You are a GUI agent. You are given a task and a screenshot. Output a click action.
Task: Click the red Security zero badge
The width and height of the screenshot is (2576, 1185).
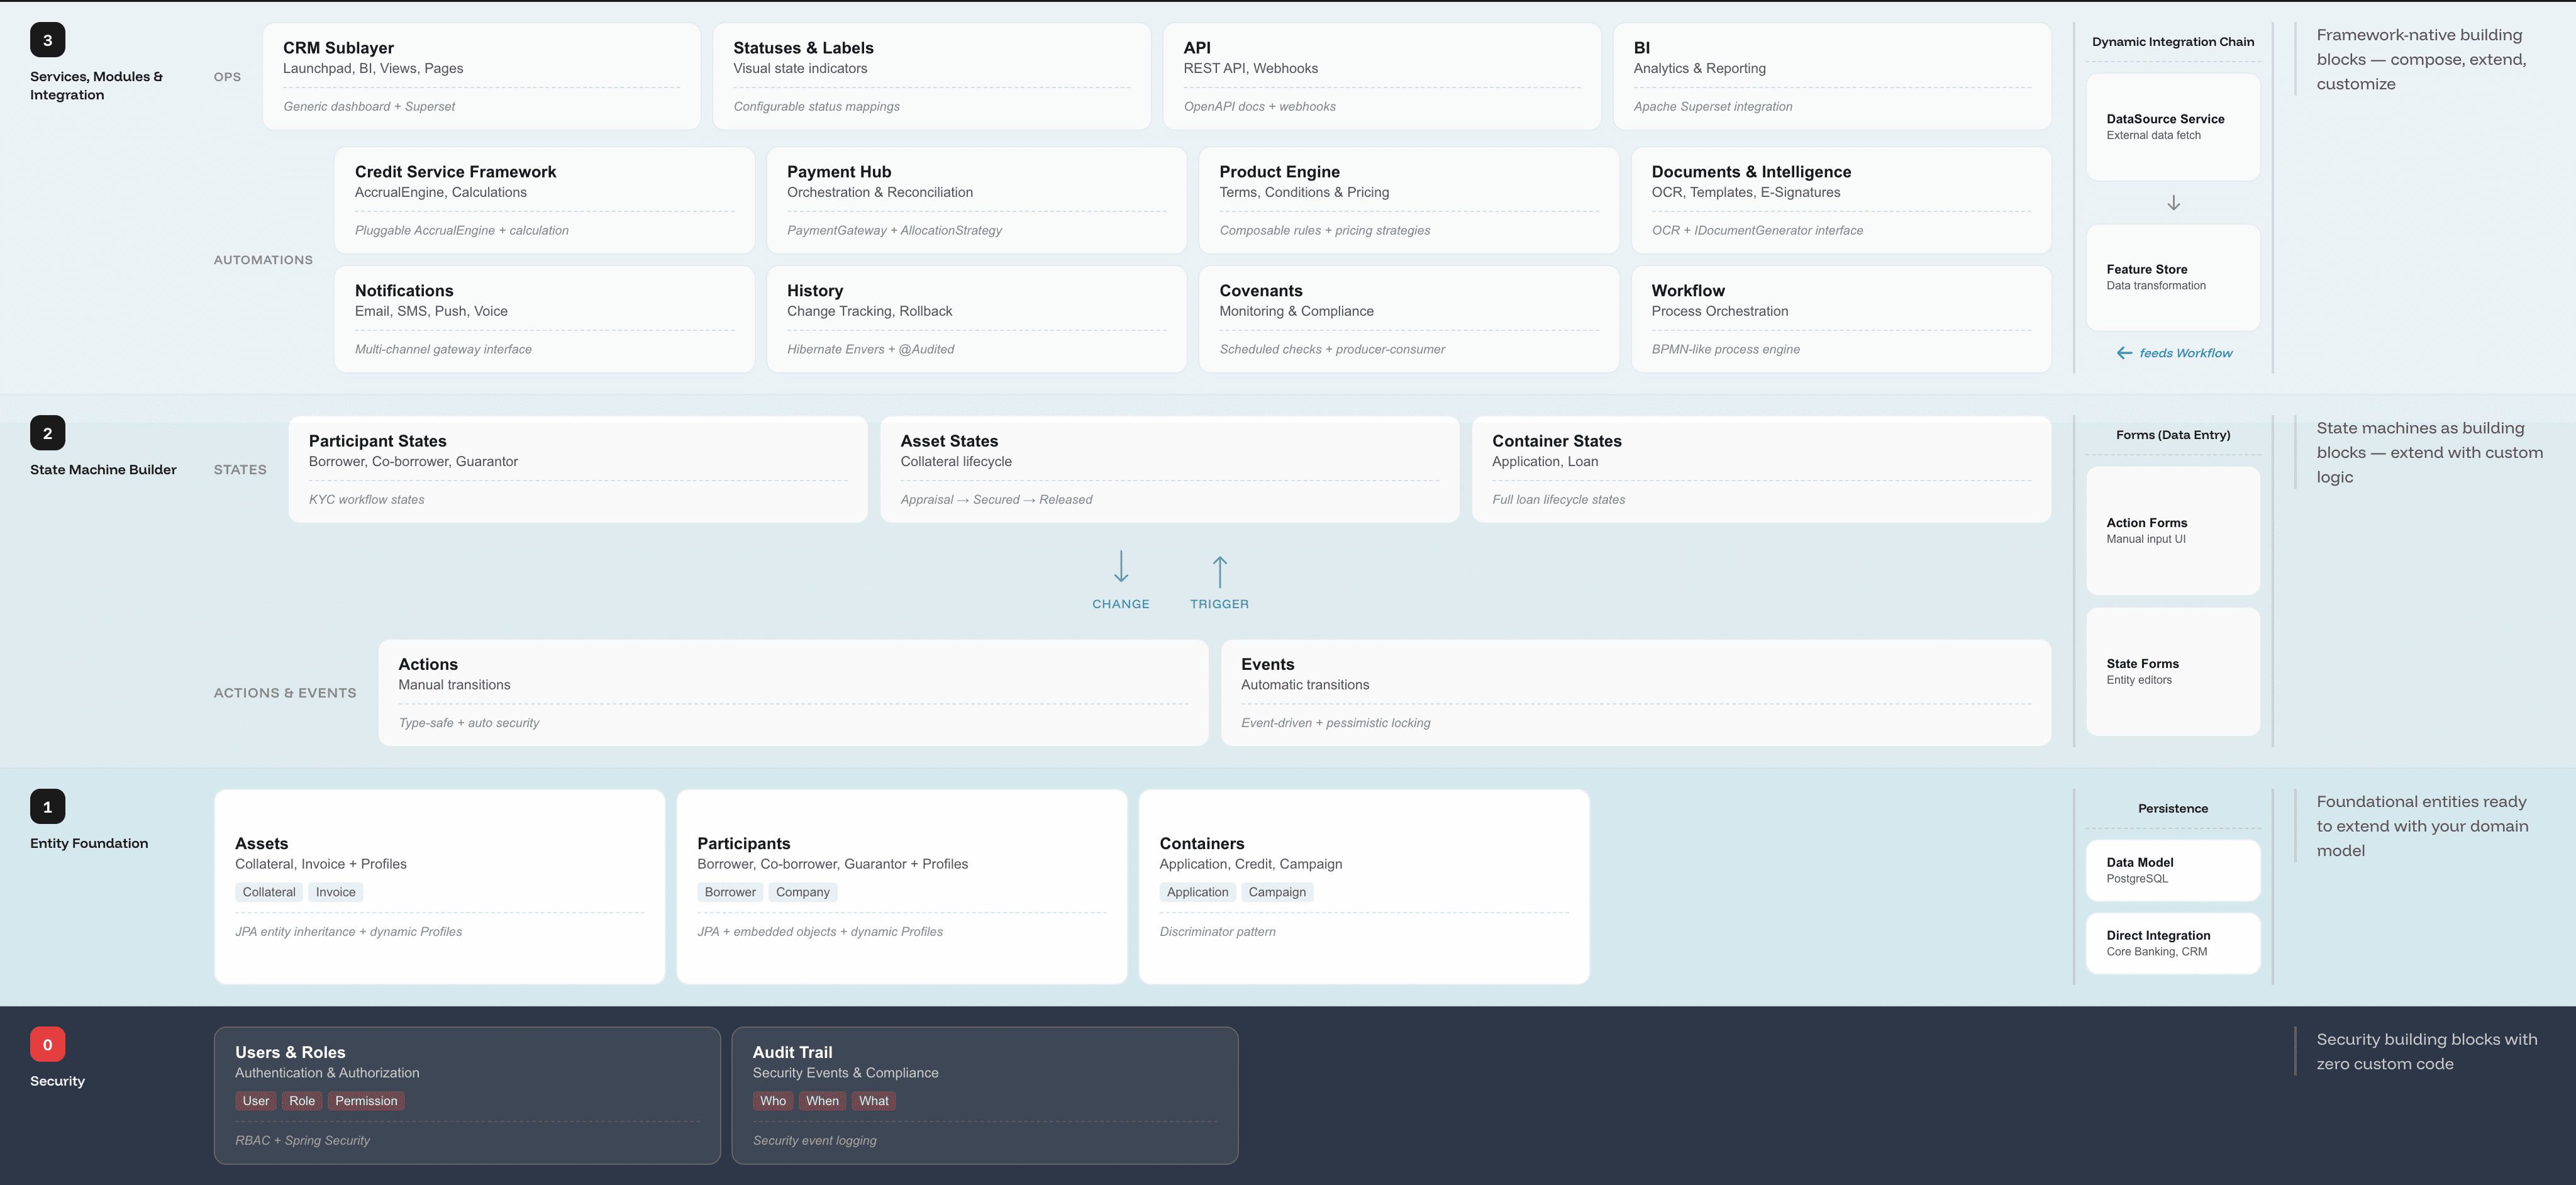pos(47,1044)
